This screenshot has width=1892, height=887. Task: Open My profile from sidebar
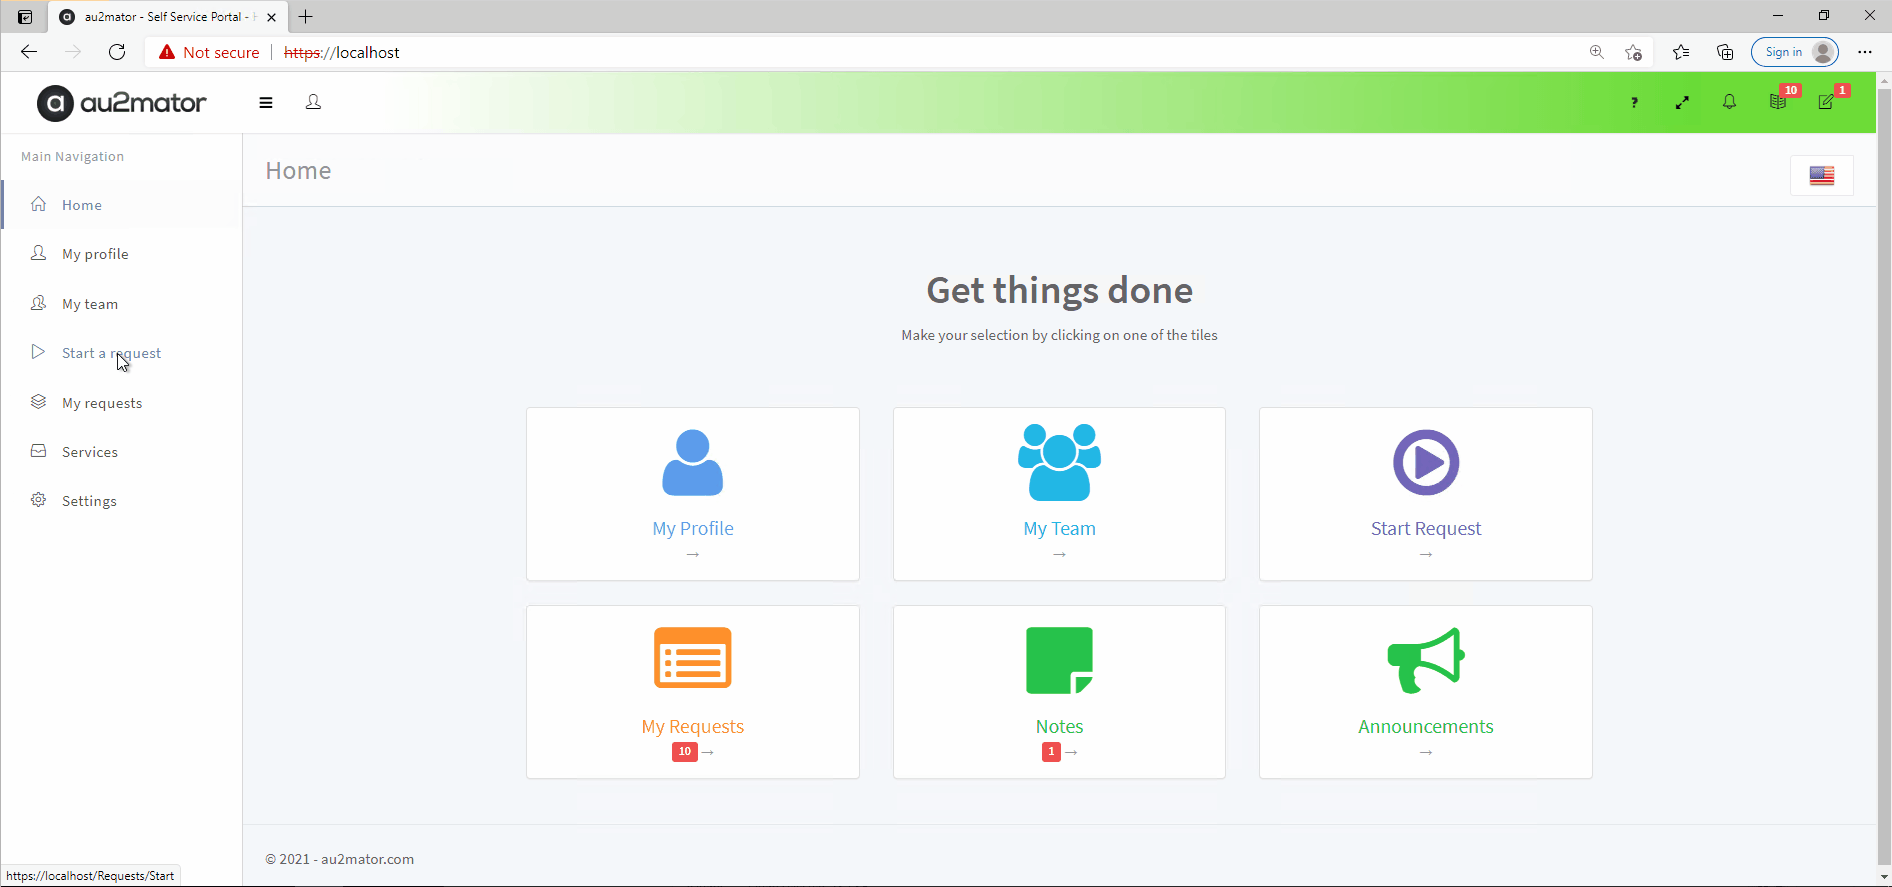(95, 254)
